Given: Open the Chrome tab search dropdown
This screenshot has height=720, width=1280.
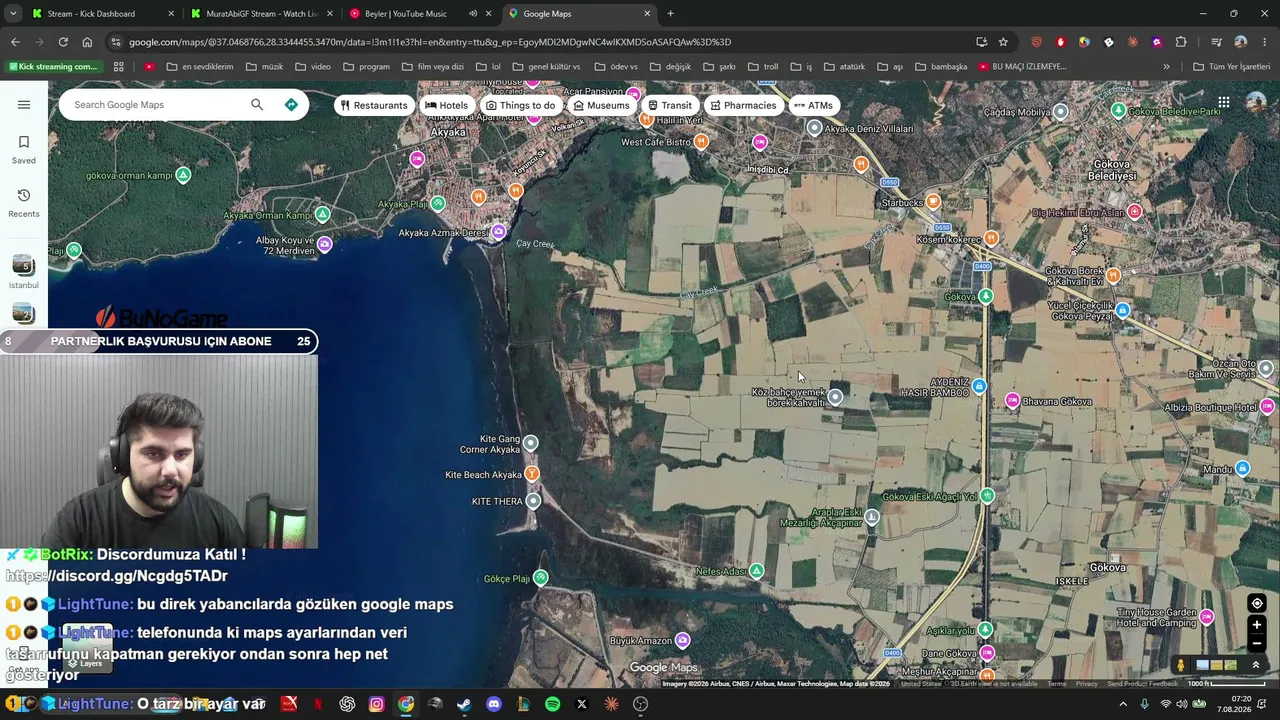Looking at the screenshot, I should click(x=13, y=14).
